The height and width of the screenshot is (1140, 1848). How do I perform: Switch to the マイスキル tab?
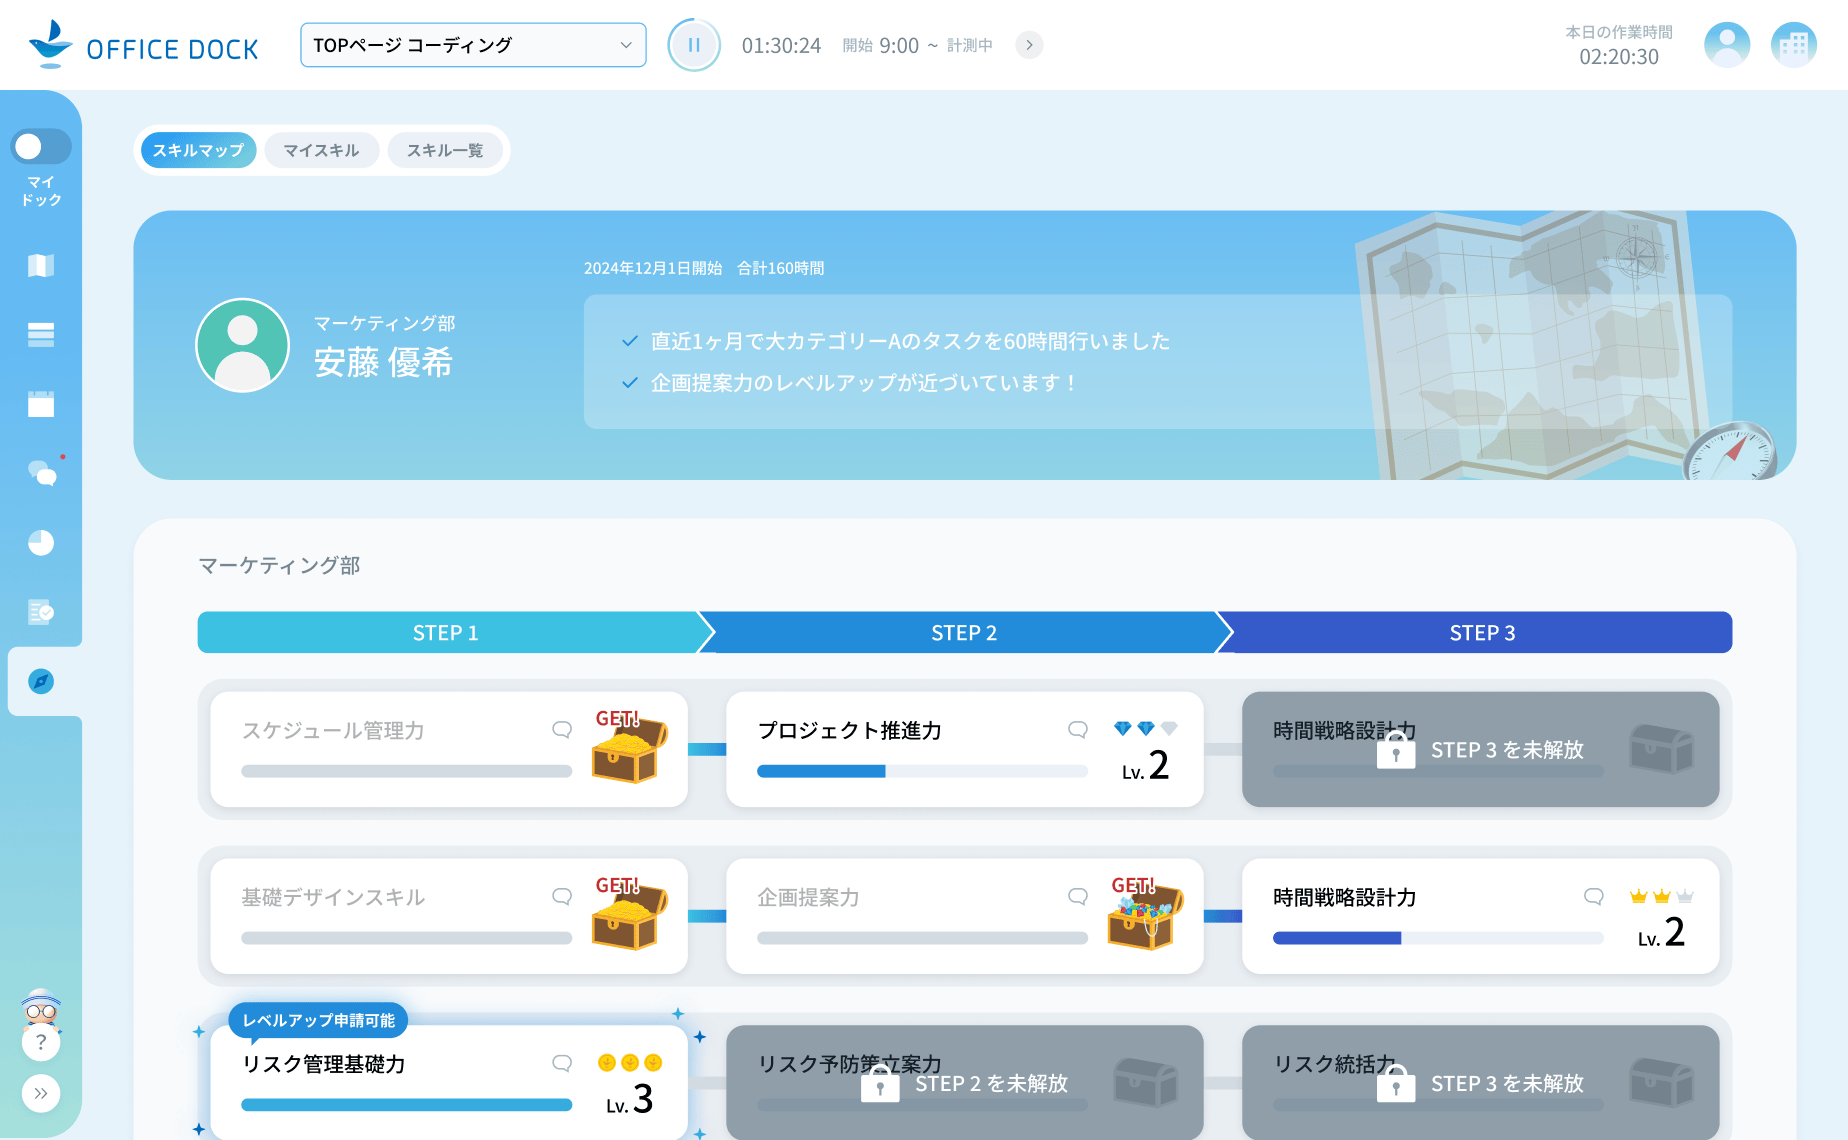pyautogui.click(x=321, y=150)
